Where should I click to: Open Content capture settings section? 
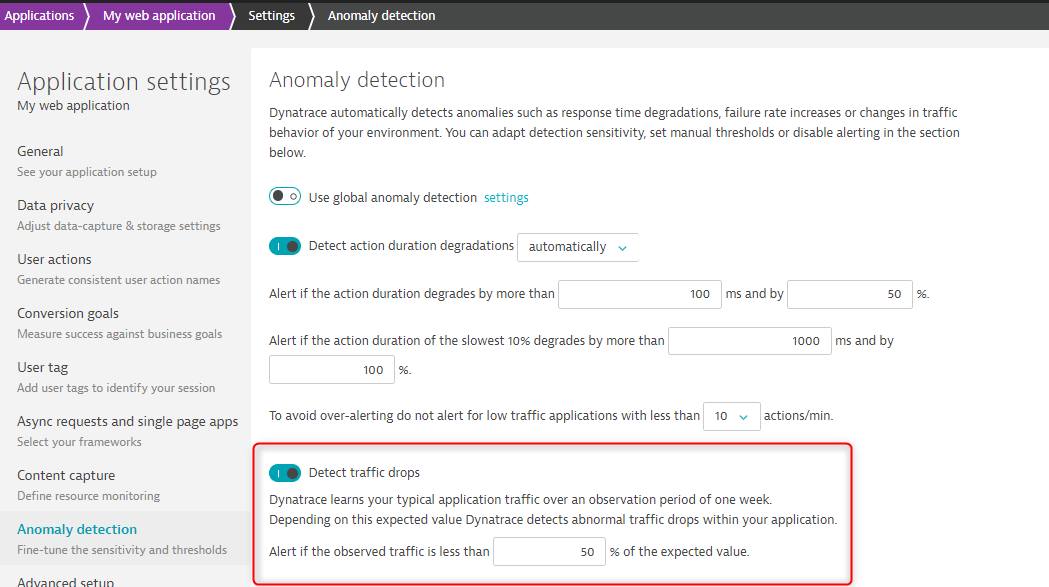(x=66, y=475)
